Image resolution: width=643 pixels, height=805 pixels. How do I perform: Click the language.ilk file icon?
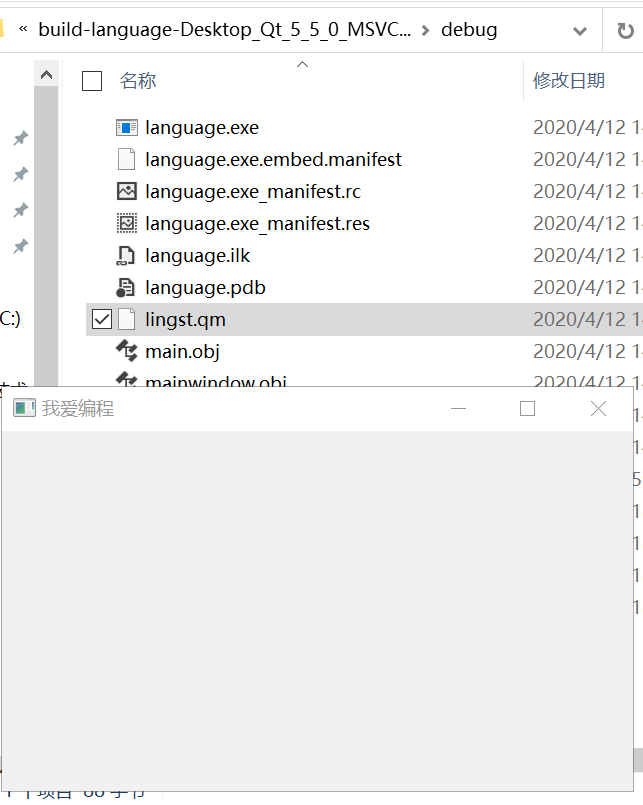[127, 255]
